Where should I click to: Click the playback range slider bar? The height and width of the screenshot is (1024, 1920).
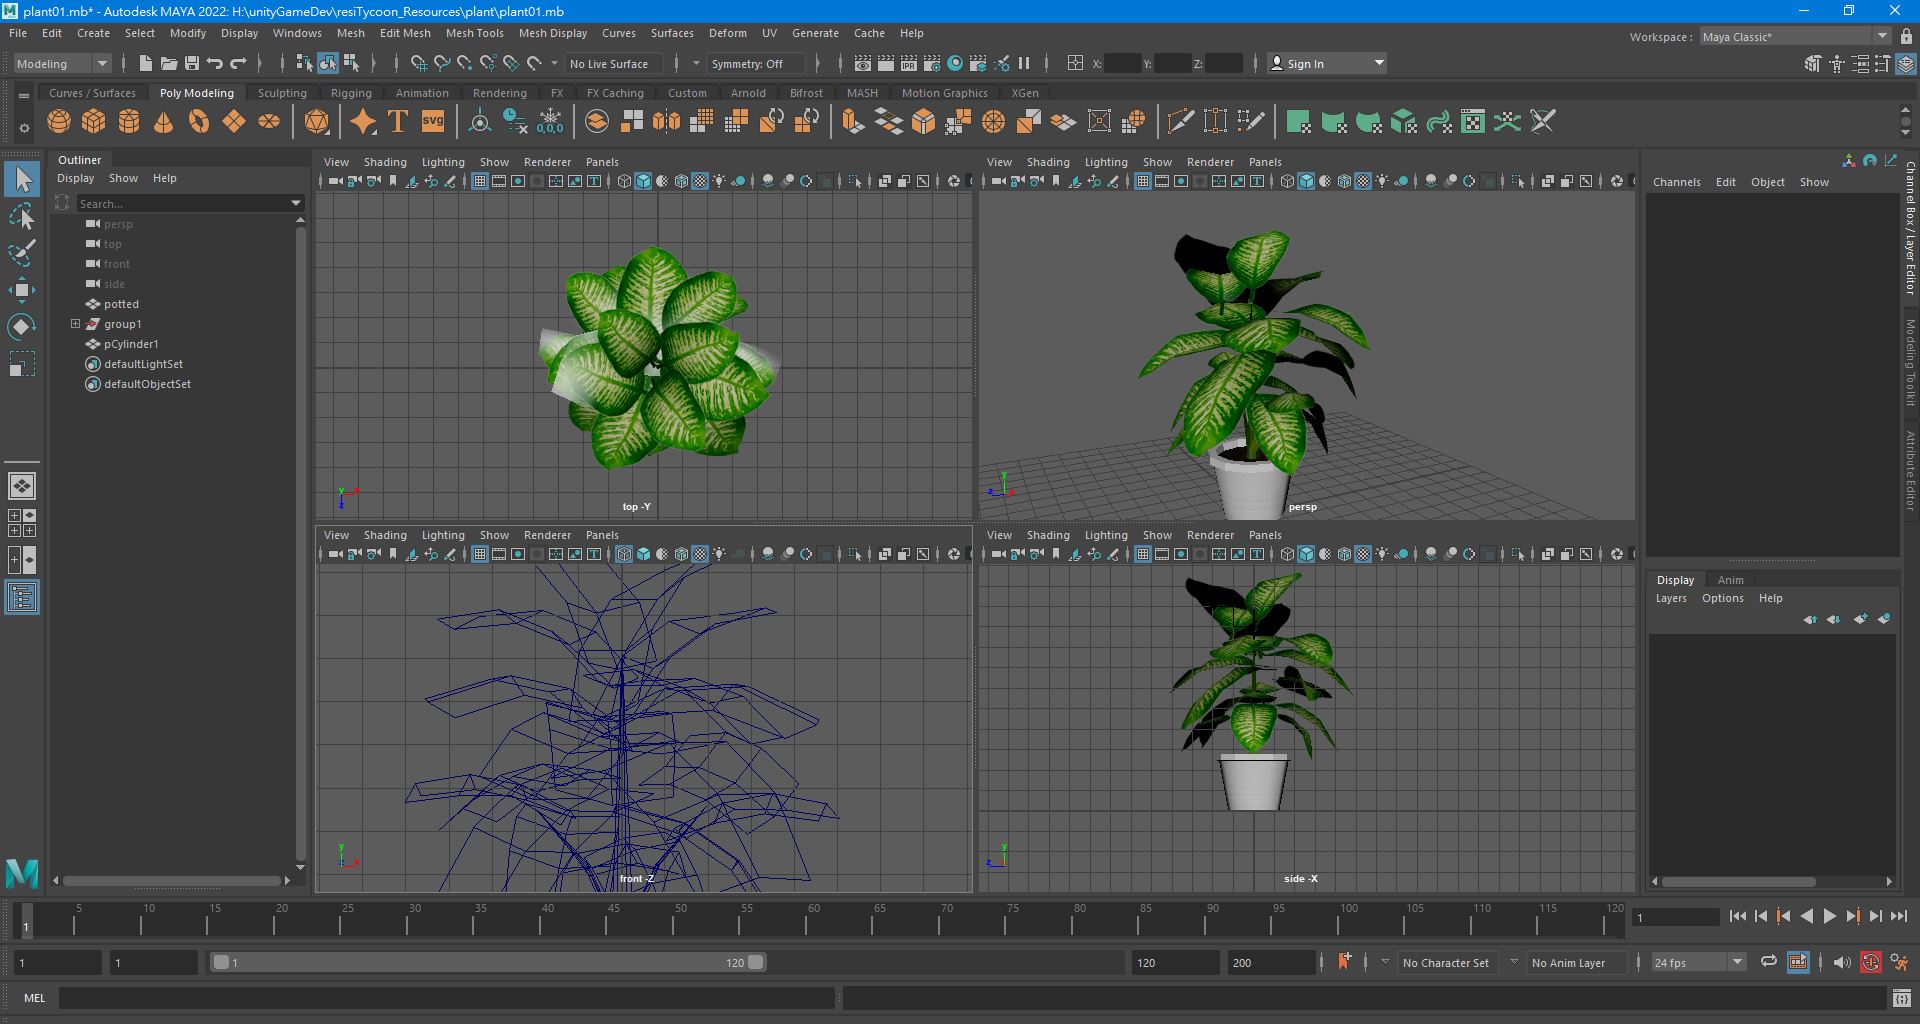pos(488,962)
